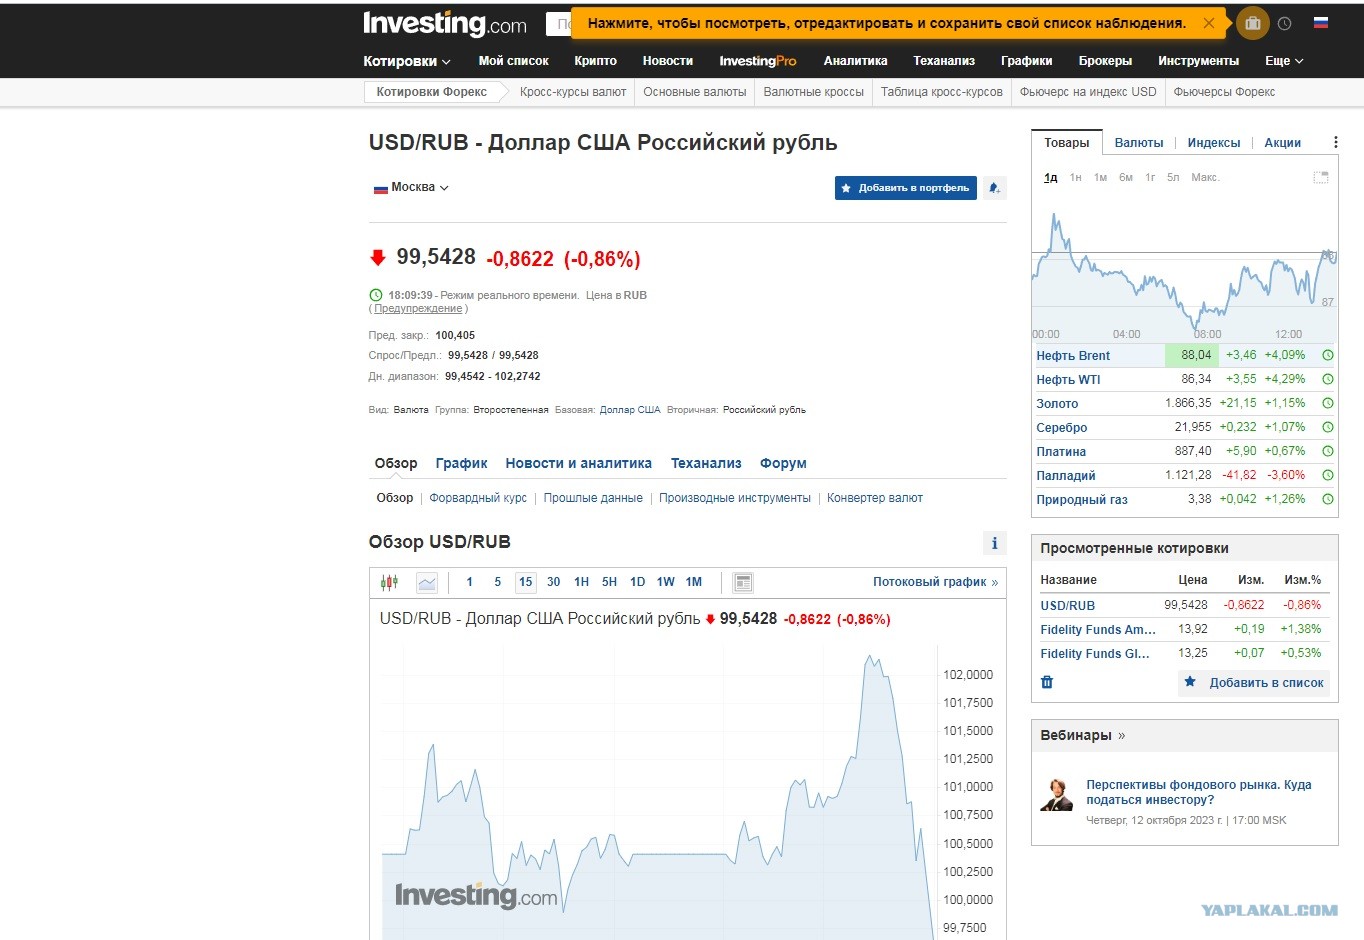Expand the Еще menu

pos(1284,61)
